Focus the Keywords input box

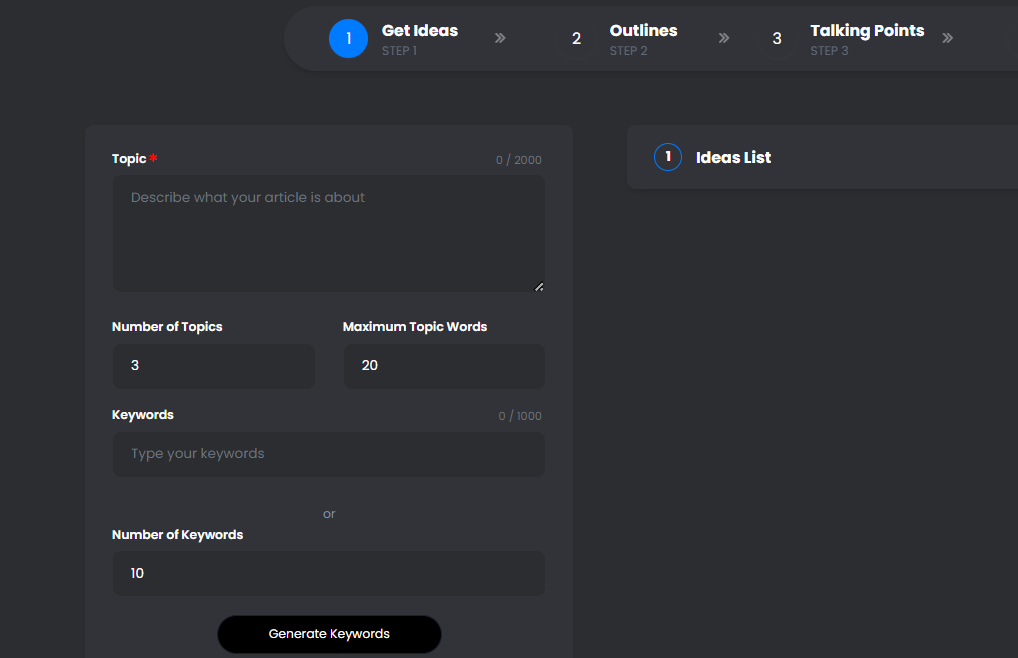pos(328,454)
